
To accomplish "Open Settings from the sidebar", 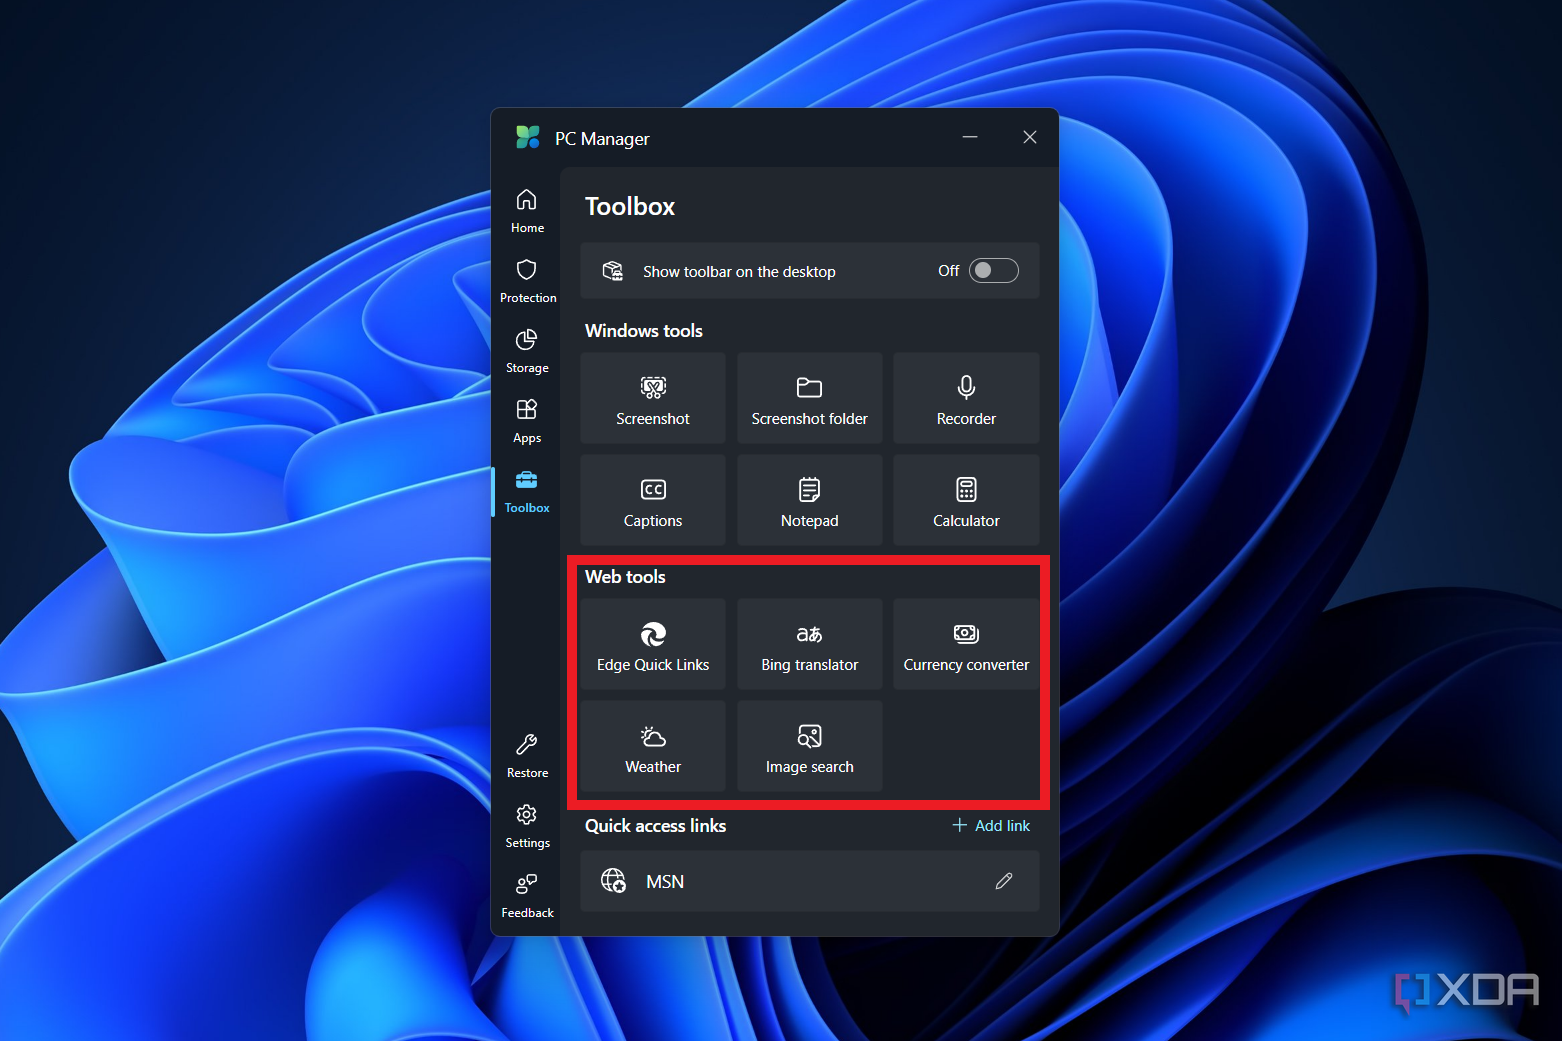I will click(x=527, y=826).
